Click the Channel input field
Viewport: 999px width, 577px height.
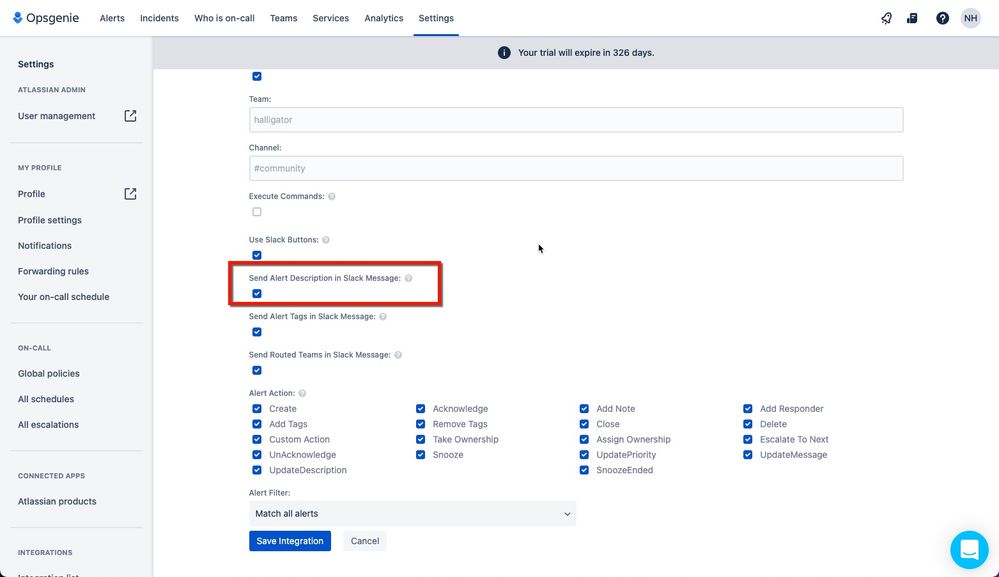[x=576, y=168]
